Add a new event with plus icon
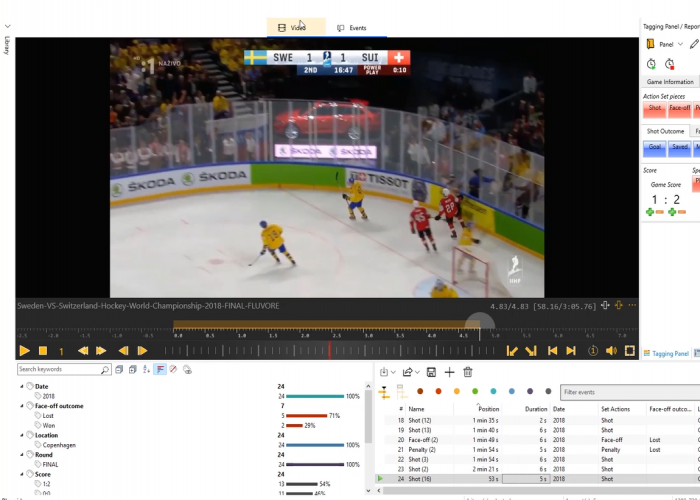Viewport: 700px width, 500px height. (x=449, y=372)
